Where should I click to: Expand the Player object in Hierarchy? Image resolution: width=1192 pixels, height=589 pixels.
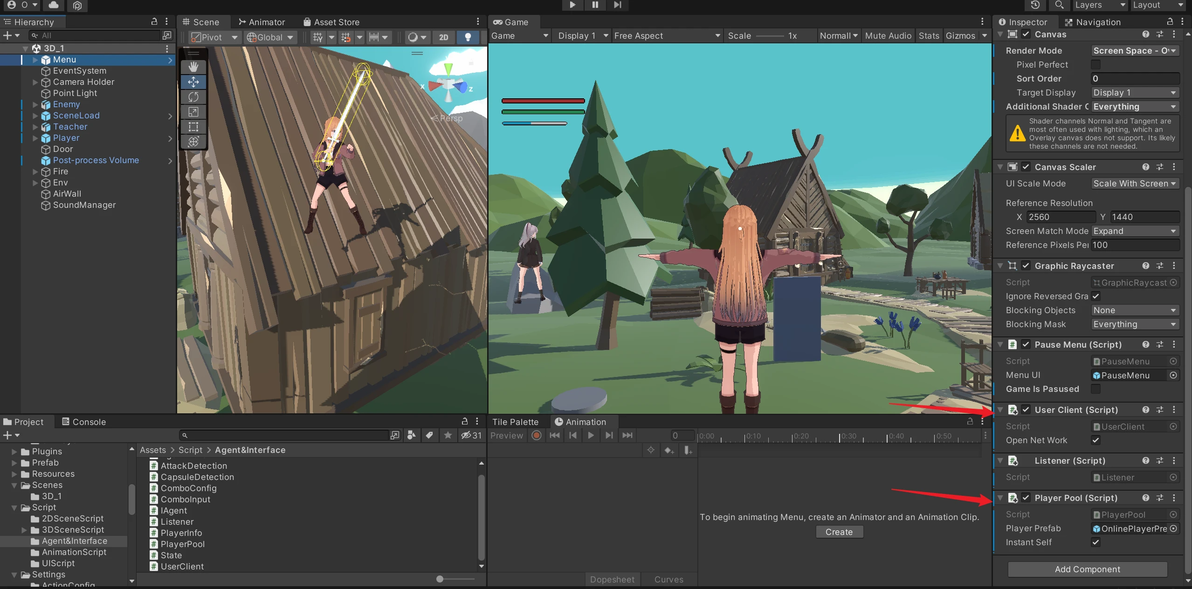click(35, 138)
